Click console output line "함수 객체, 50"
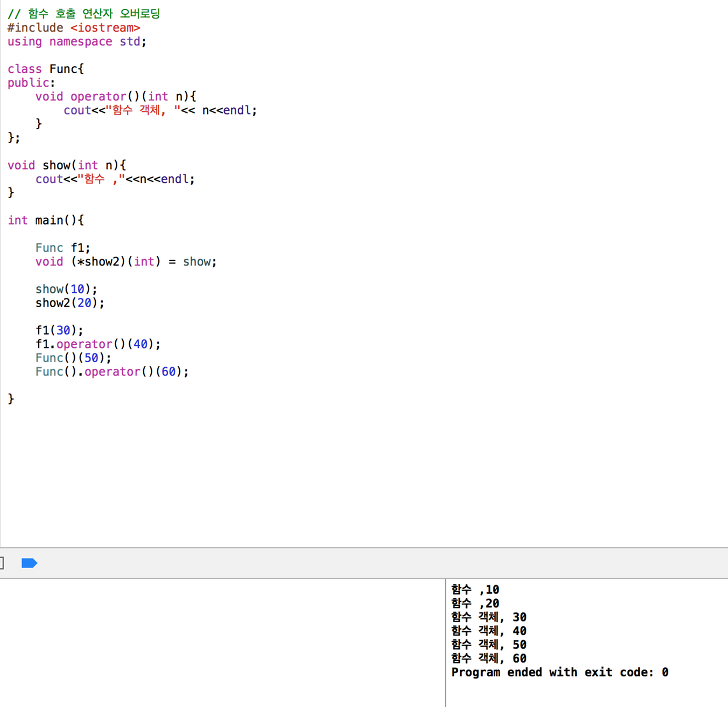Screen dimensions: 728x707 [x=489, y=645]
